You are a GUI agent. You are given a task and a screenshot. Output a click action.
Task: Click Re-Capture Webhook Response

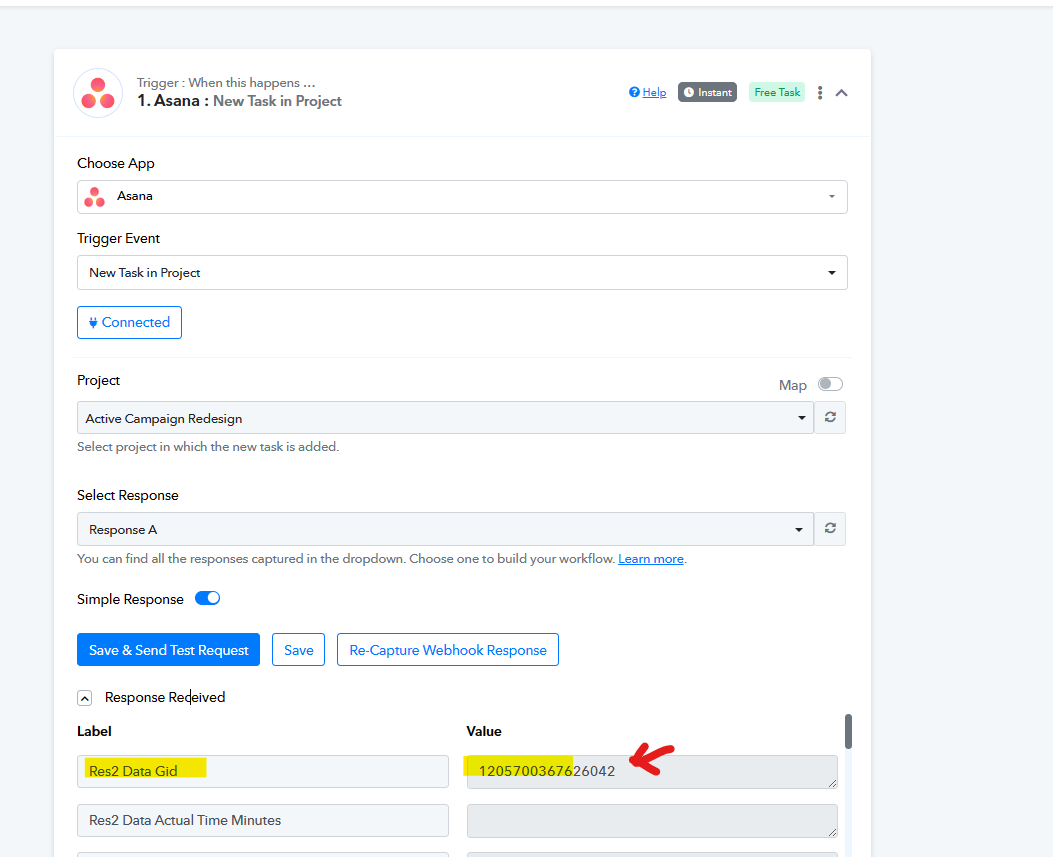click(448, 649)
